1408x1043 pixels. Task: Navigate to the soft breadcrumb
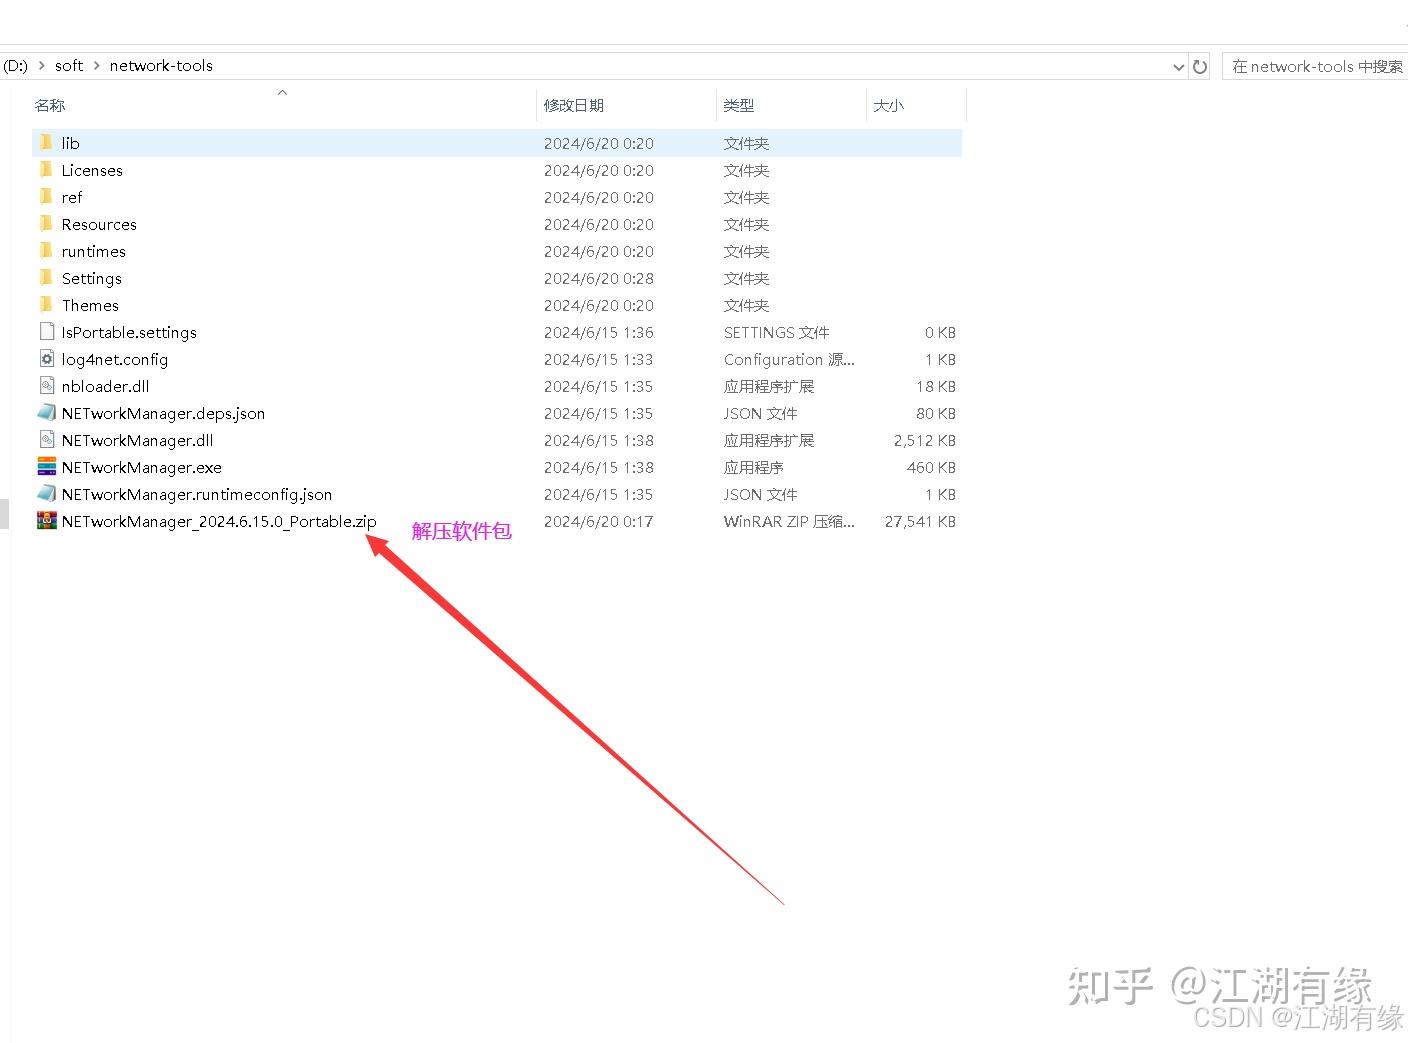(x=68, y=65)
